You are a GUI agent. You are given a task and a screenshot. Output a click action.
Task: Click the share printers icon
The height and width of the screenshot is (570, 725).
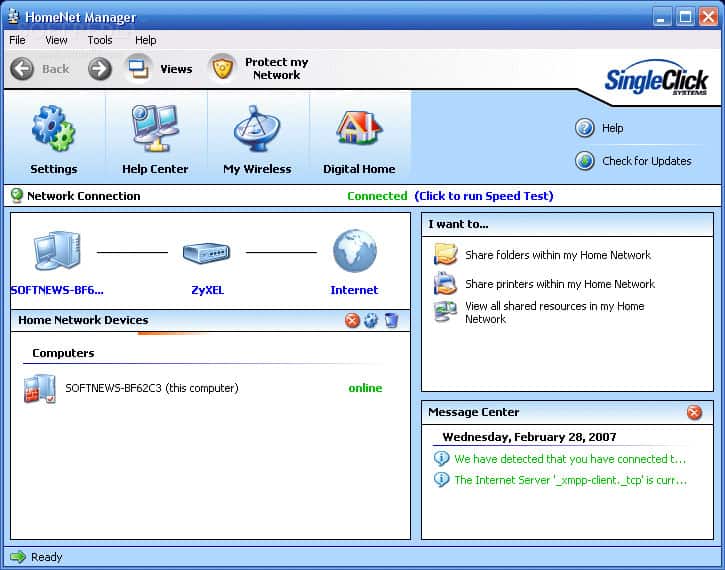click(x=446, y=283)
